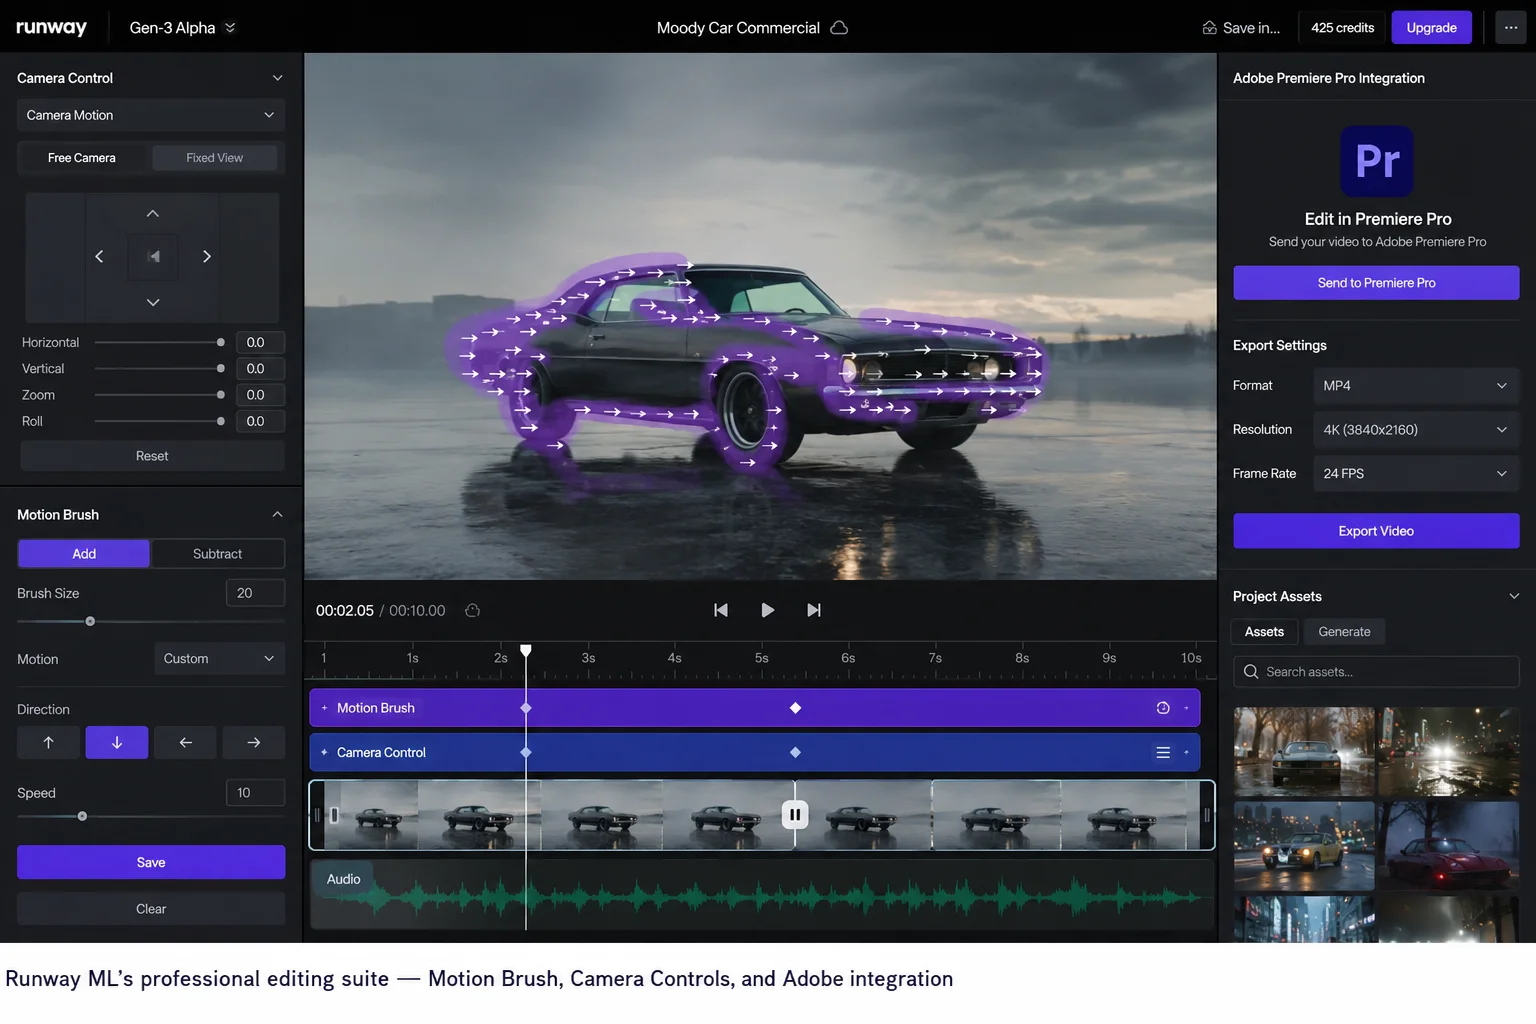Select the yellow car night asset thumbnail
Image resolution: width=1536 pixels, height=1024 pixels.
click(1304, 846)
